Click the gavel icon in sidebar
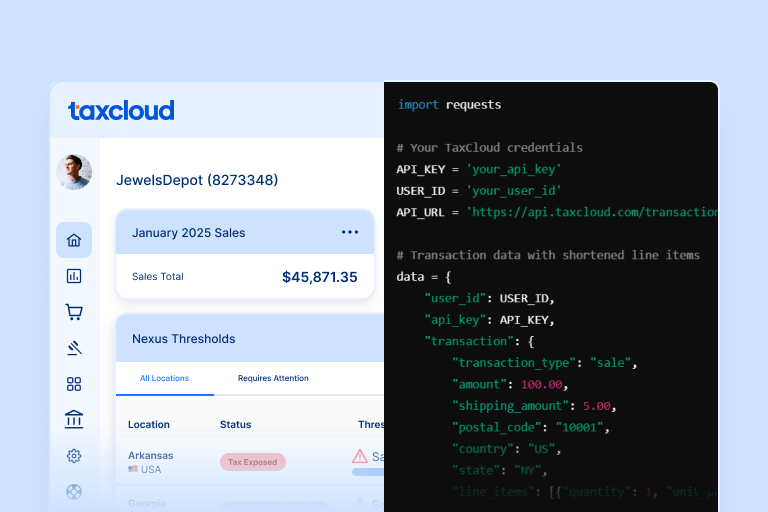This screenshot has height=512, width=768. click(74, 348)
